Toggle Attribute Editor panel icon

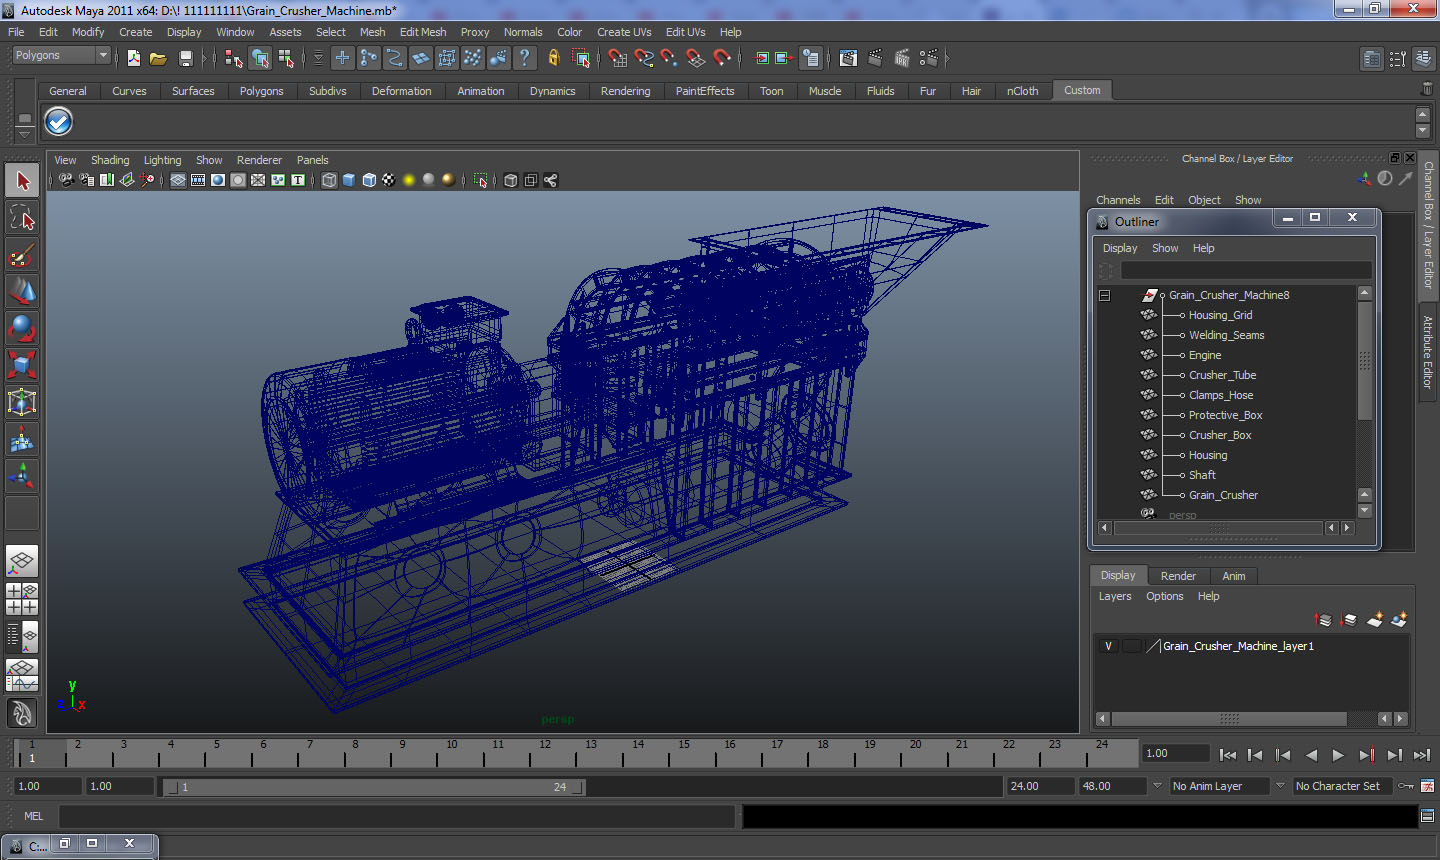(x=1372, y=59)
